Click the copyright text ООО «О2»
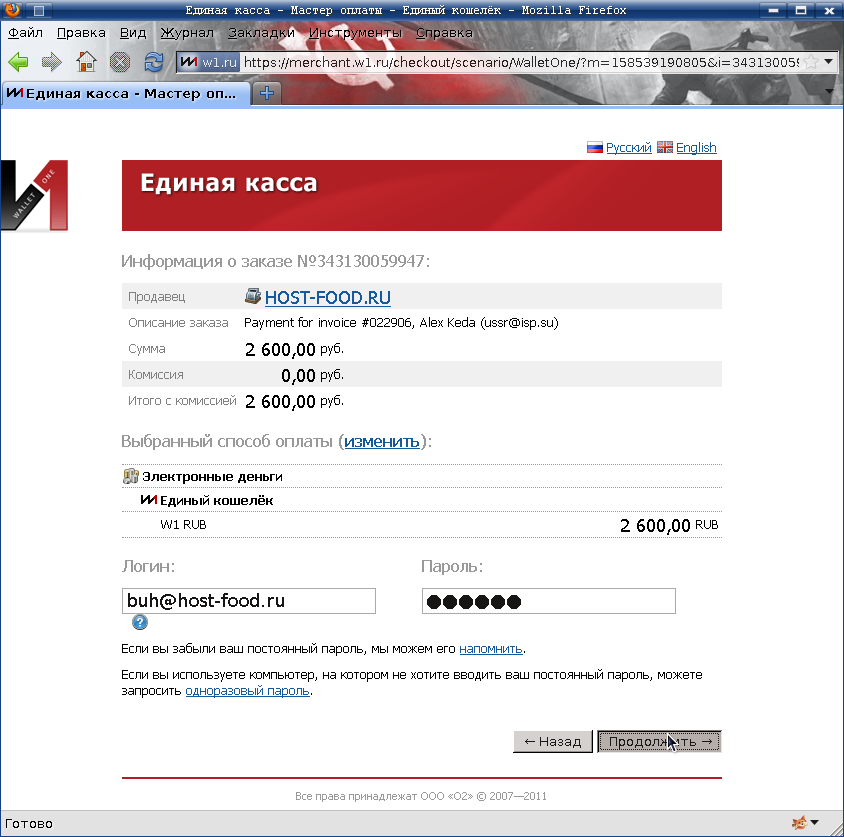 coord(421,796)
